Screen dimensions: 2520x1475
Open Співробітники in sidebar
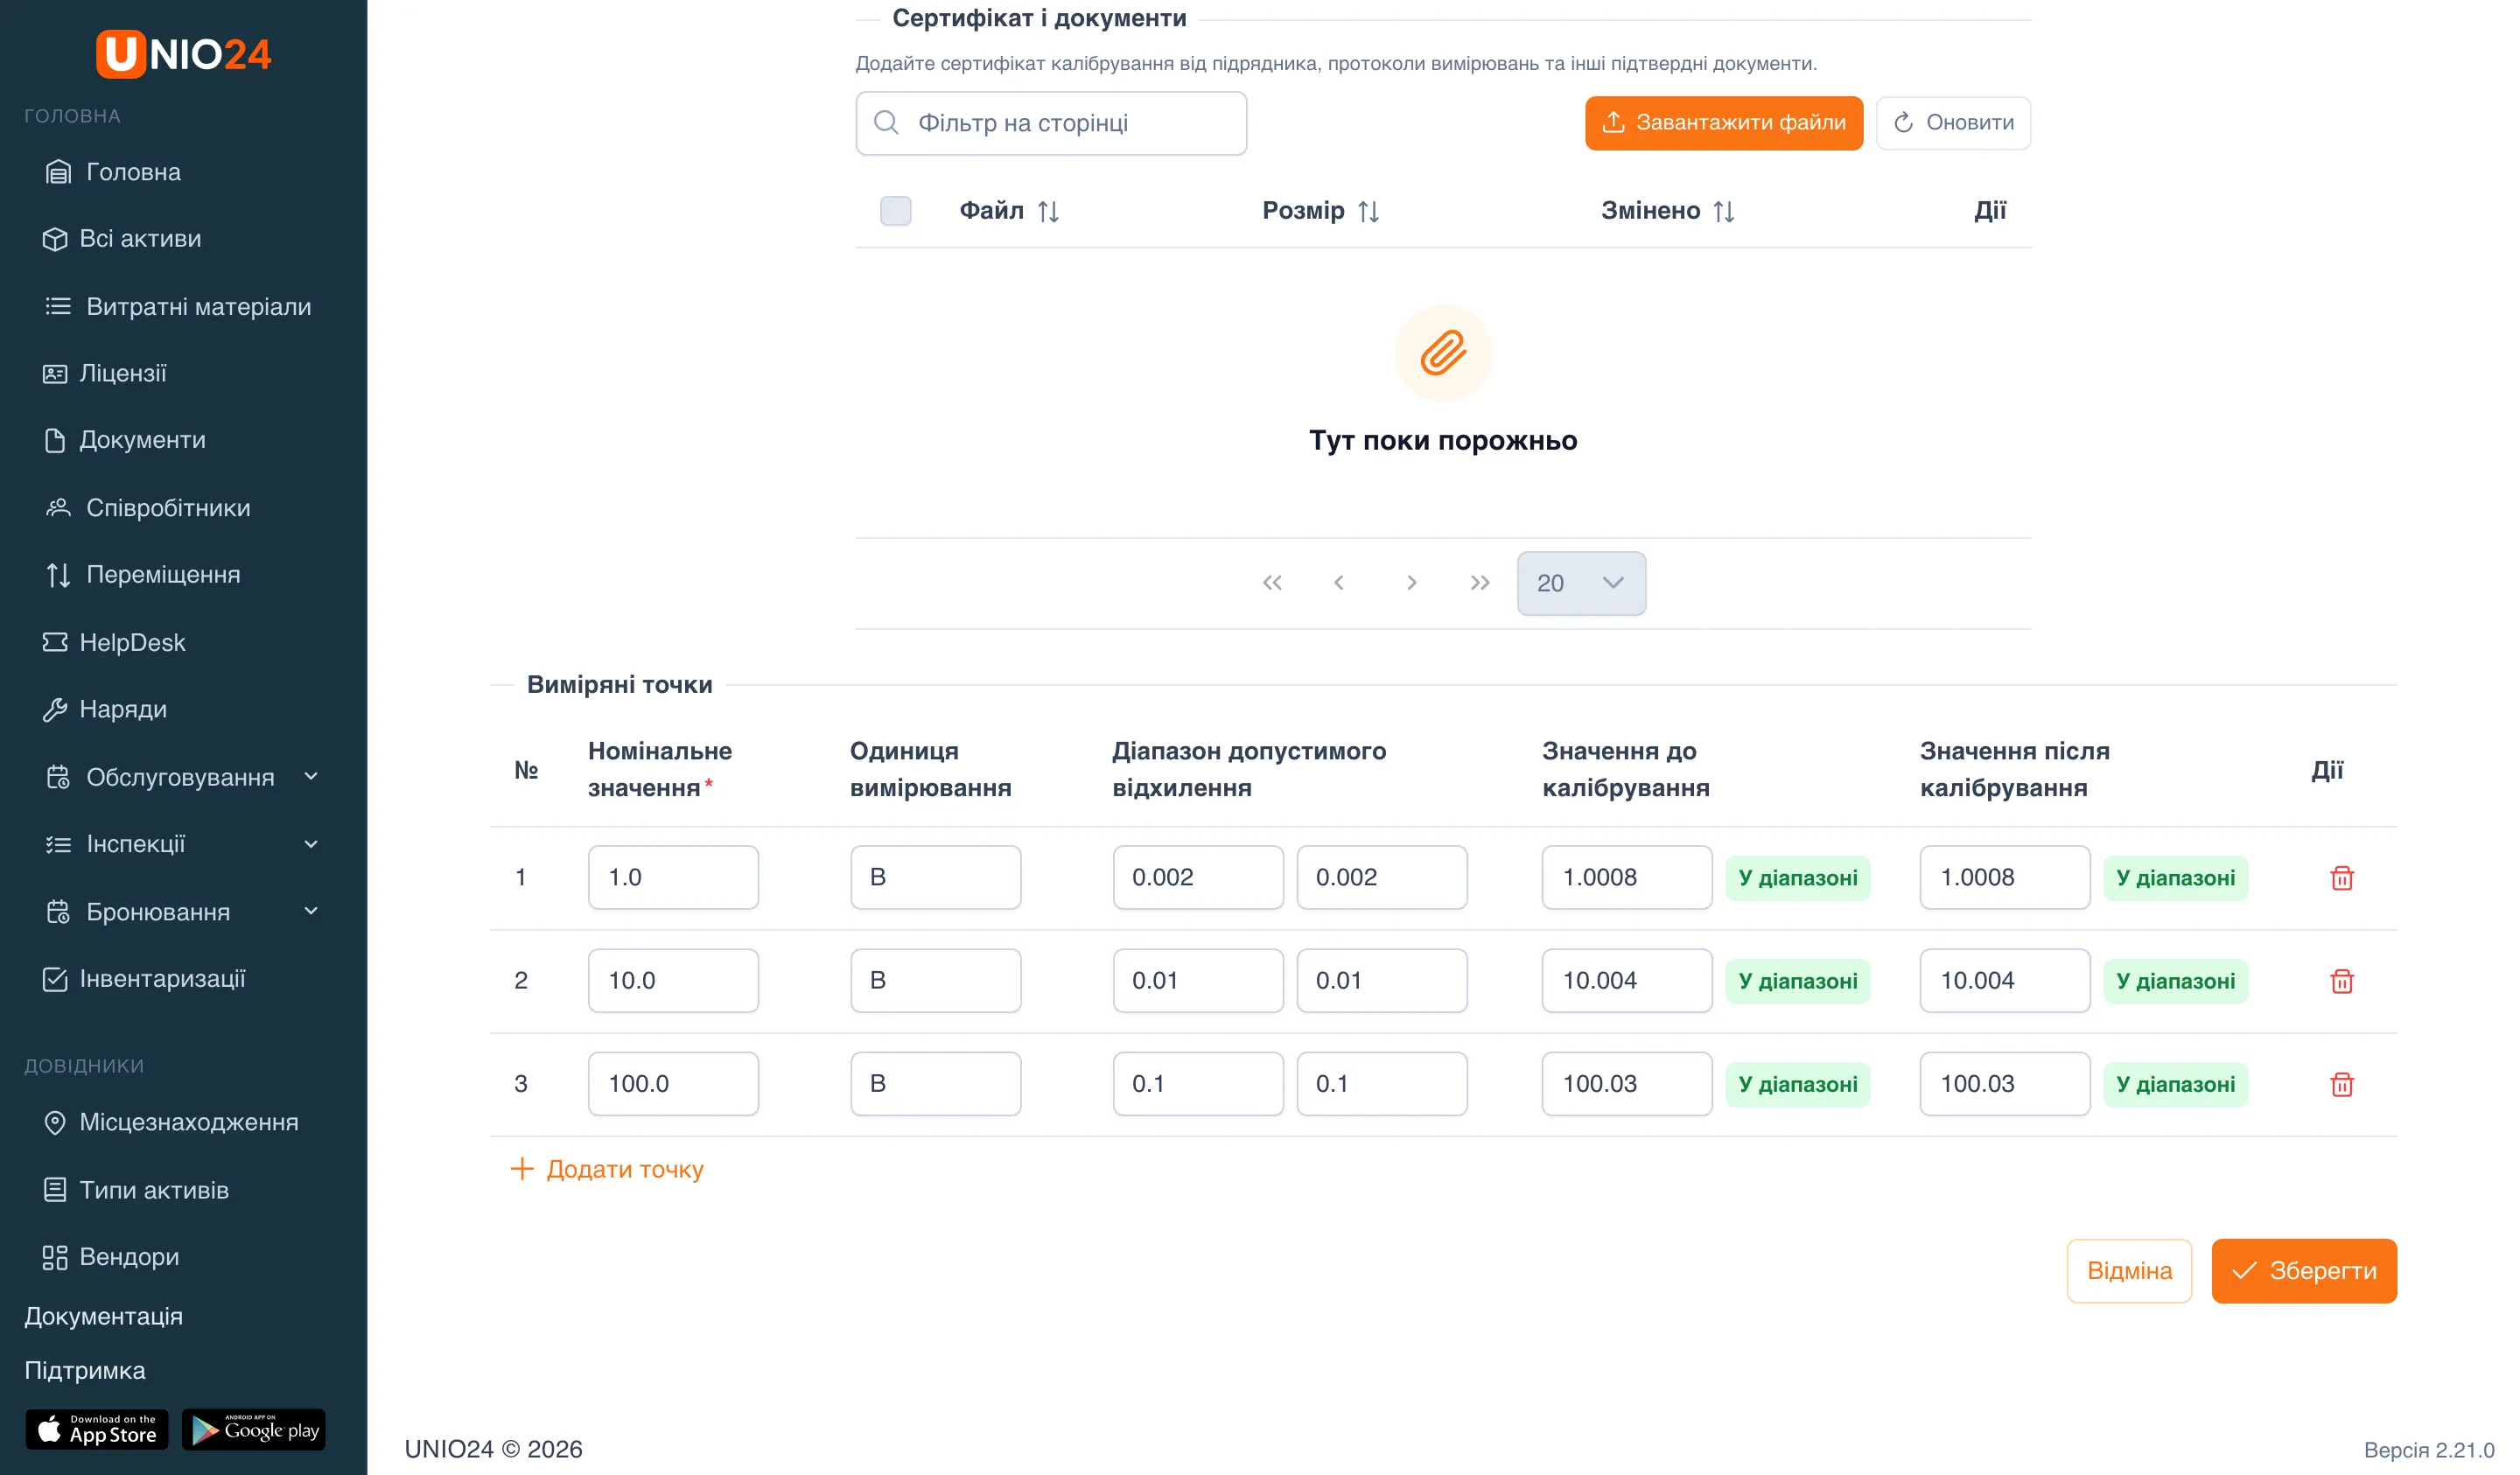pos(148,508)
